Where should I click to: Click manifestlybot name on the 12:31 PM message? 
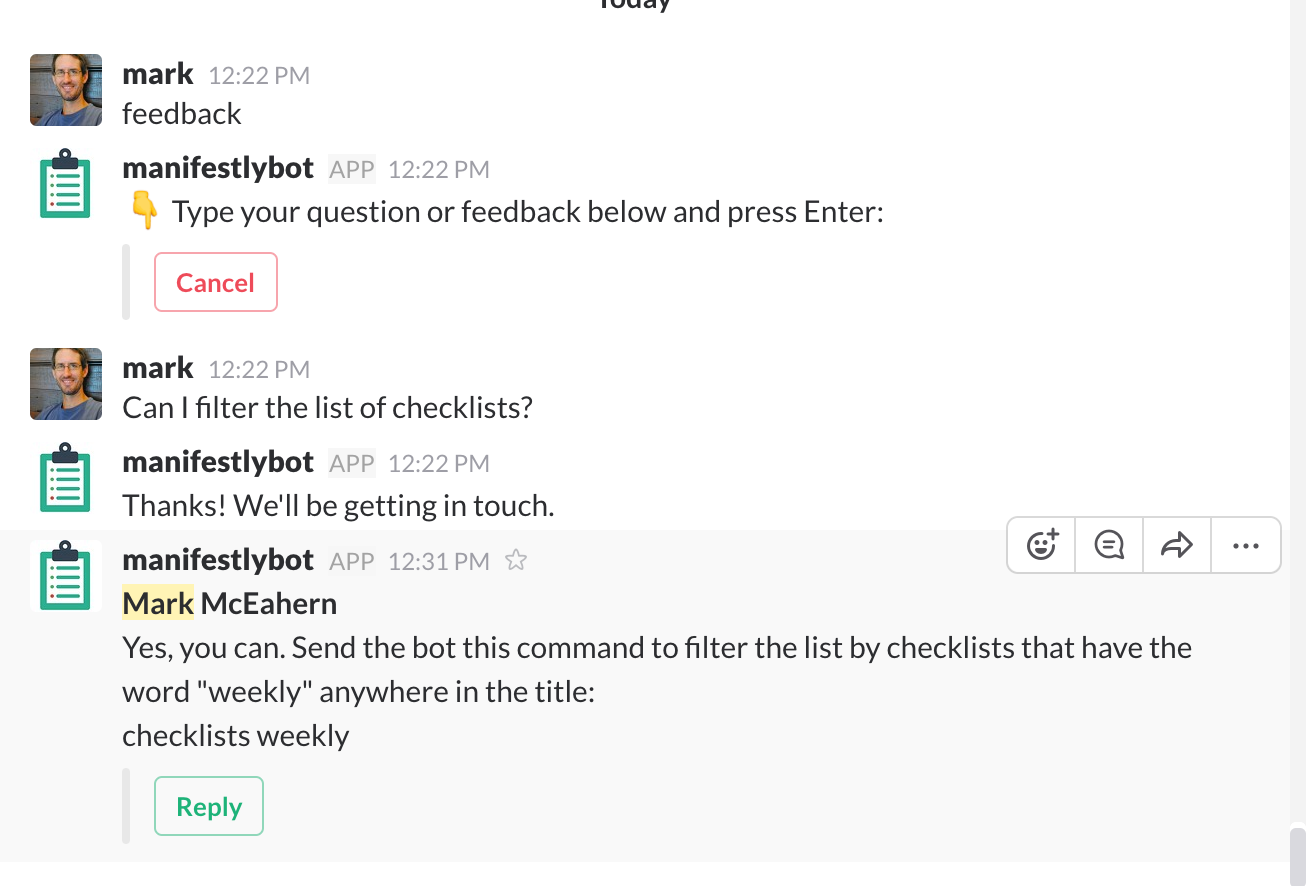(218, 560)
